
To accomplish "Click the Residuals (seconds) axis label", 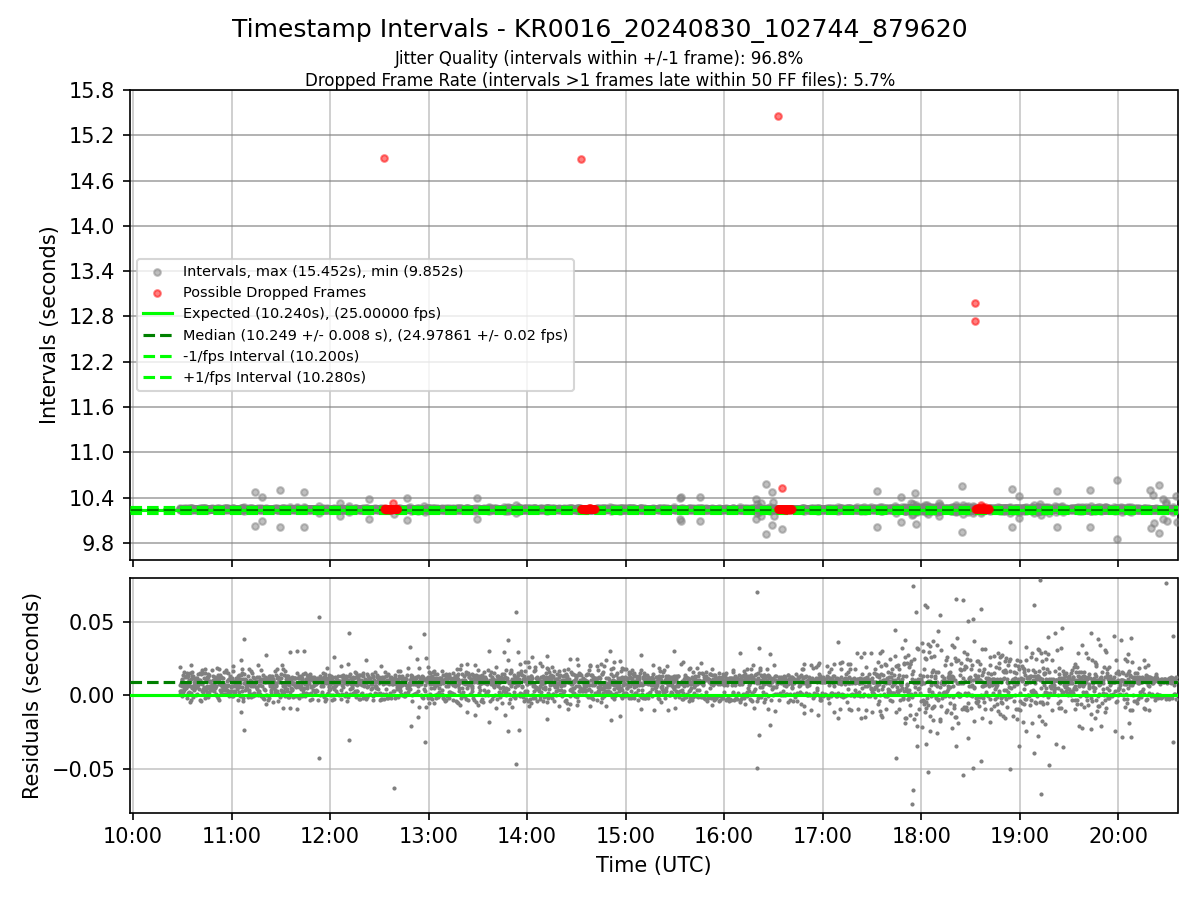I will pos(32,696).
